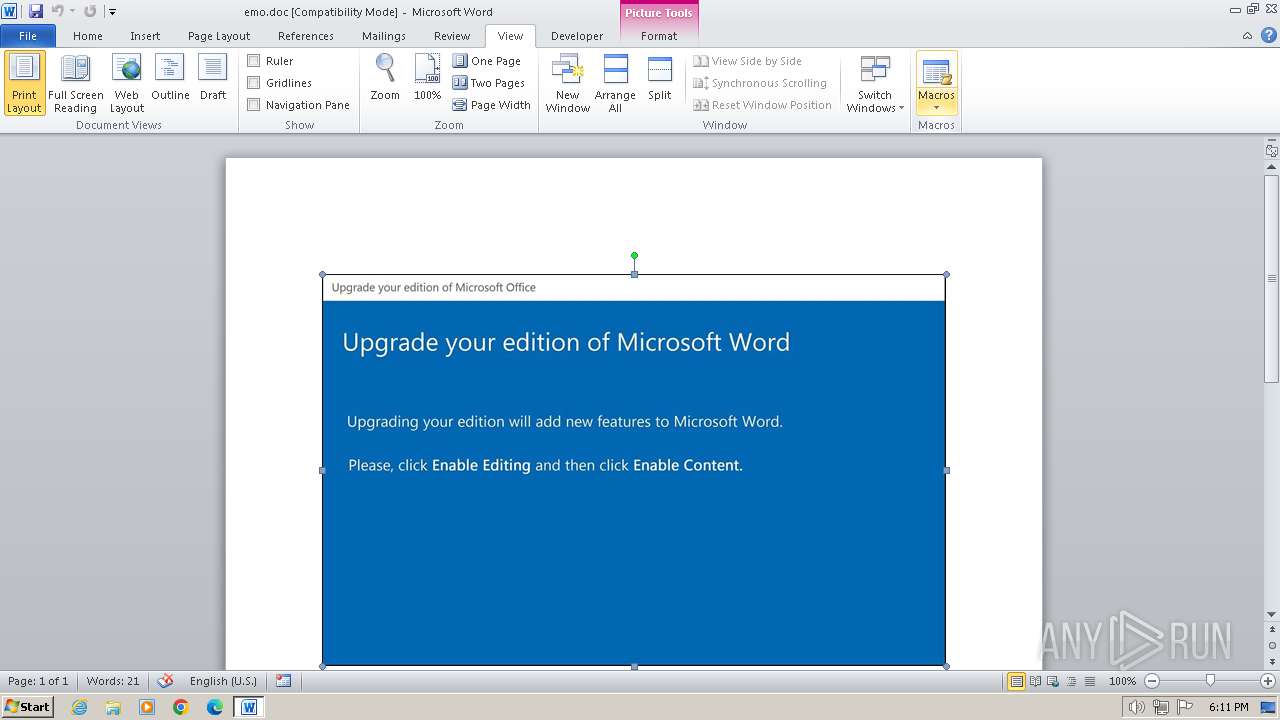Screen dimensions: 1280x720
Task: Open the Select Browse Object button
Action: (1272, 645)
